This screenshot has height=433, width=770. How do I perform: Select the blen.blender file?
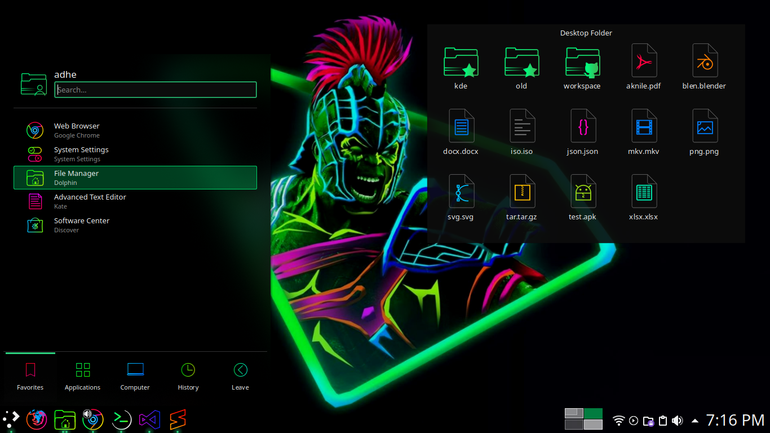tap(704, 67)
